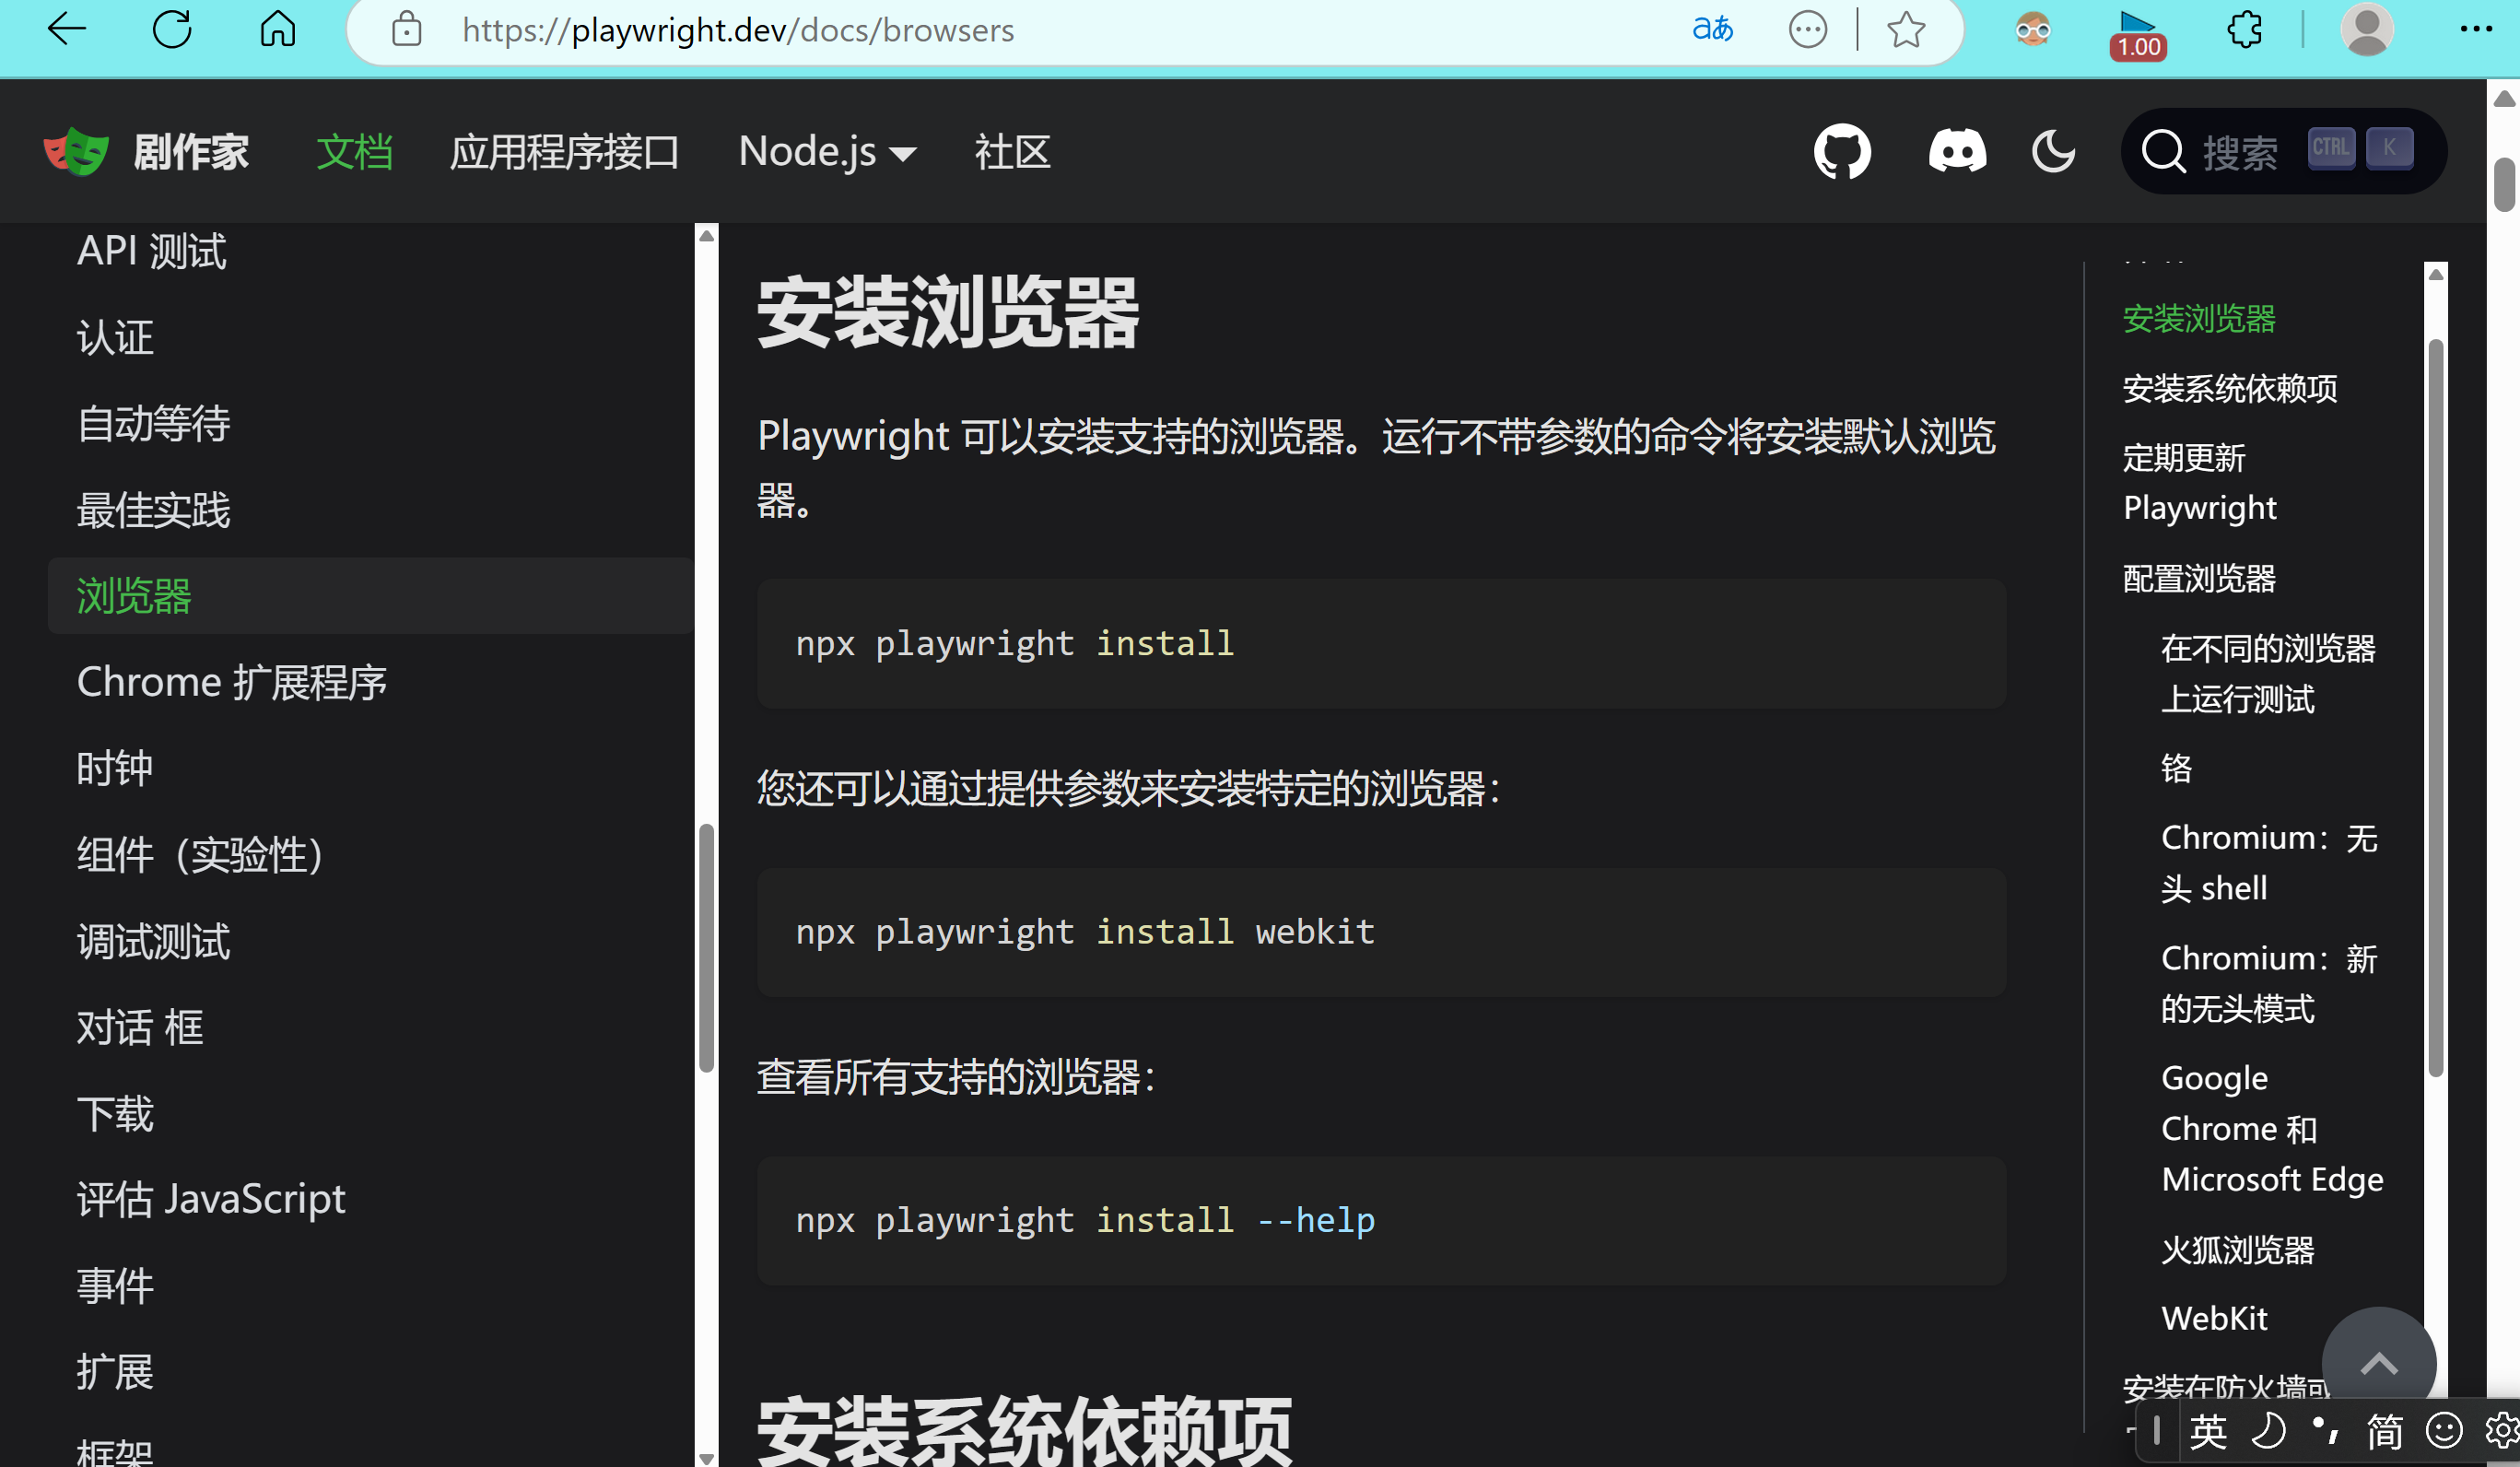Expand the Node.js language dropdown

coord(826,152)
